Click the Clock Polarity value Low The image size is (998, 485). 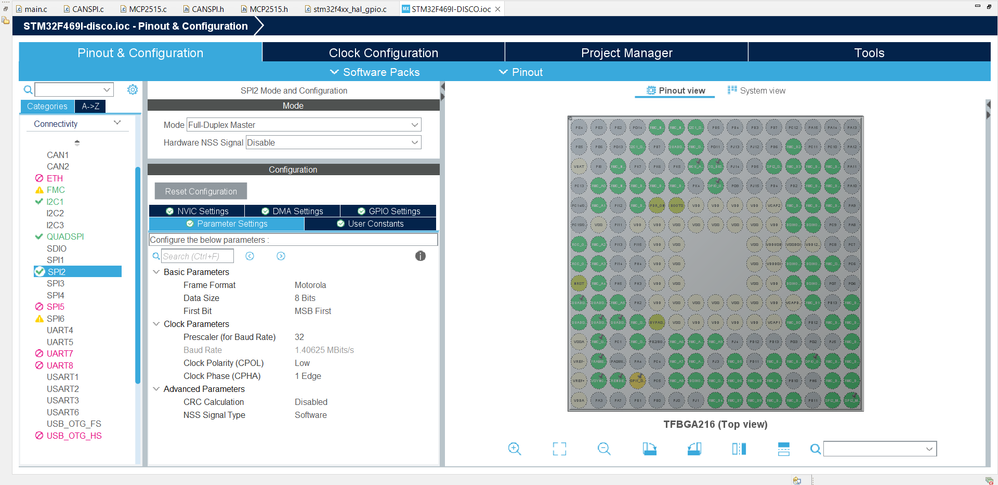pos(302,363)
